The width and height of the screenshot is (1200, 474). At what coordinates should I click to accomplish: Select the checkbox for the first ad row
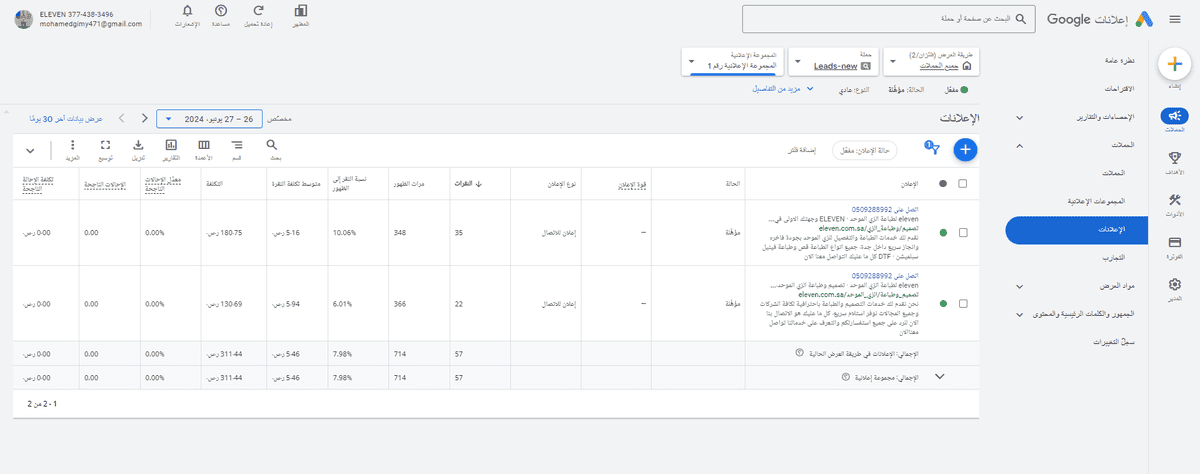[963, 232]
